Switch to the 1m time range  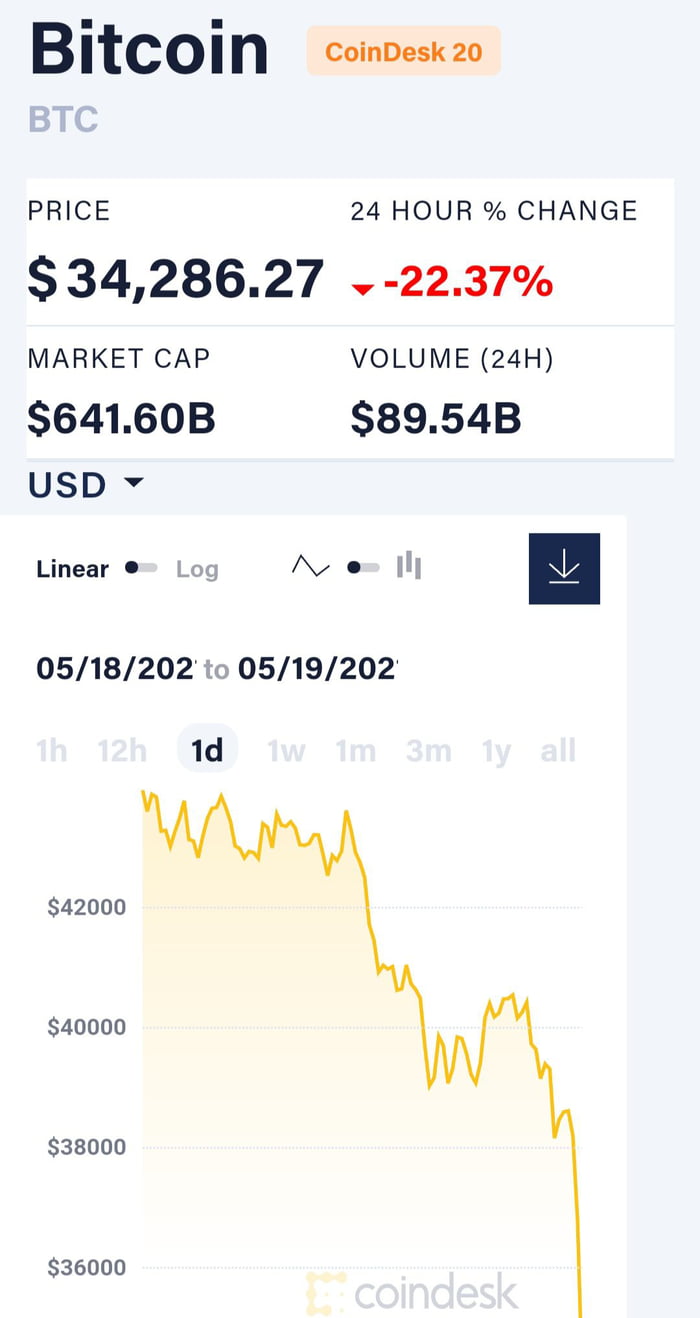(355, 750)
